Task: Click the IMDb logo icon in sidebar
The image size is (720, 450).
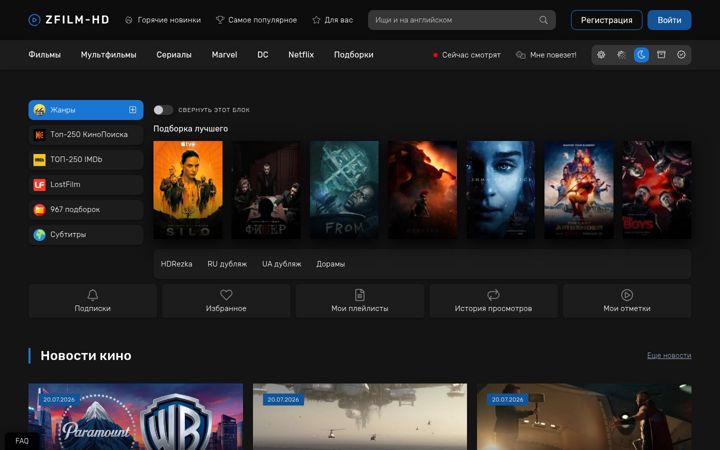Action: tap(39, 159)
